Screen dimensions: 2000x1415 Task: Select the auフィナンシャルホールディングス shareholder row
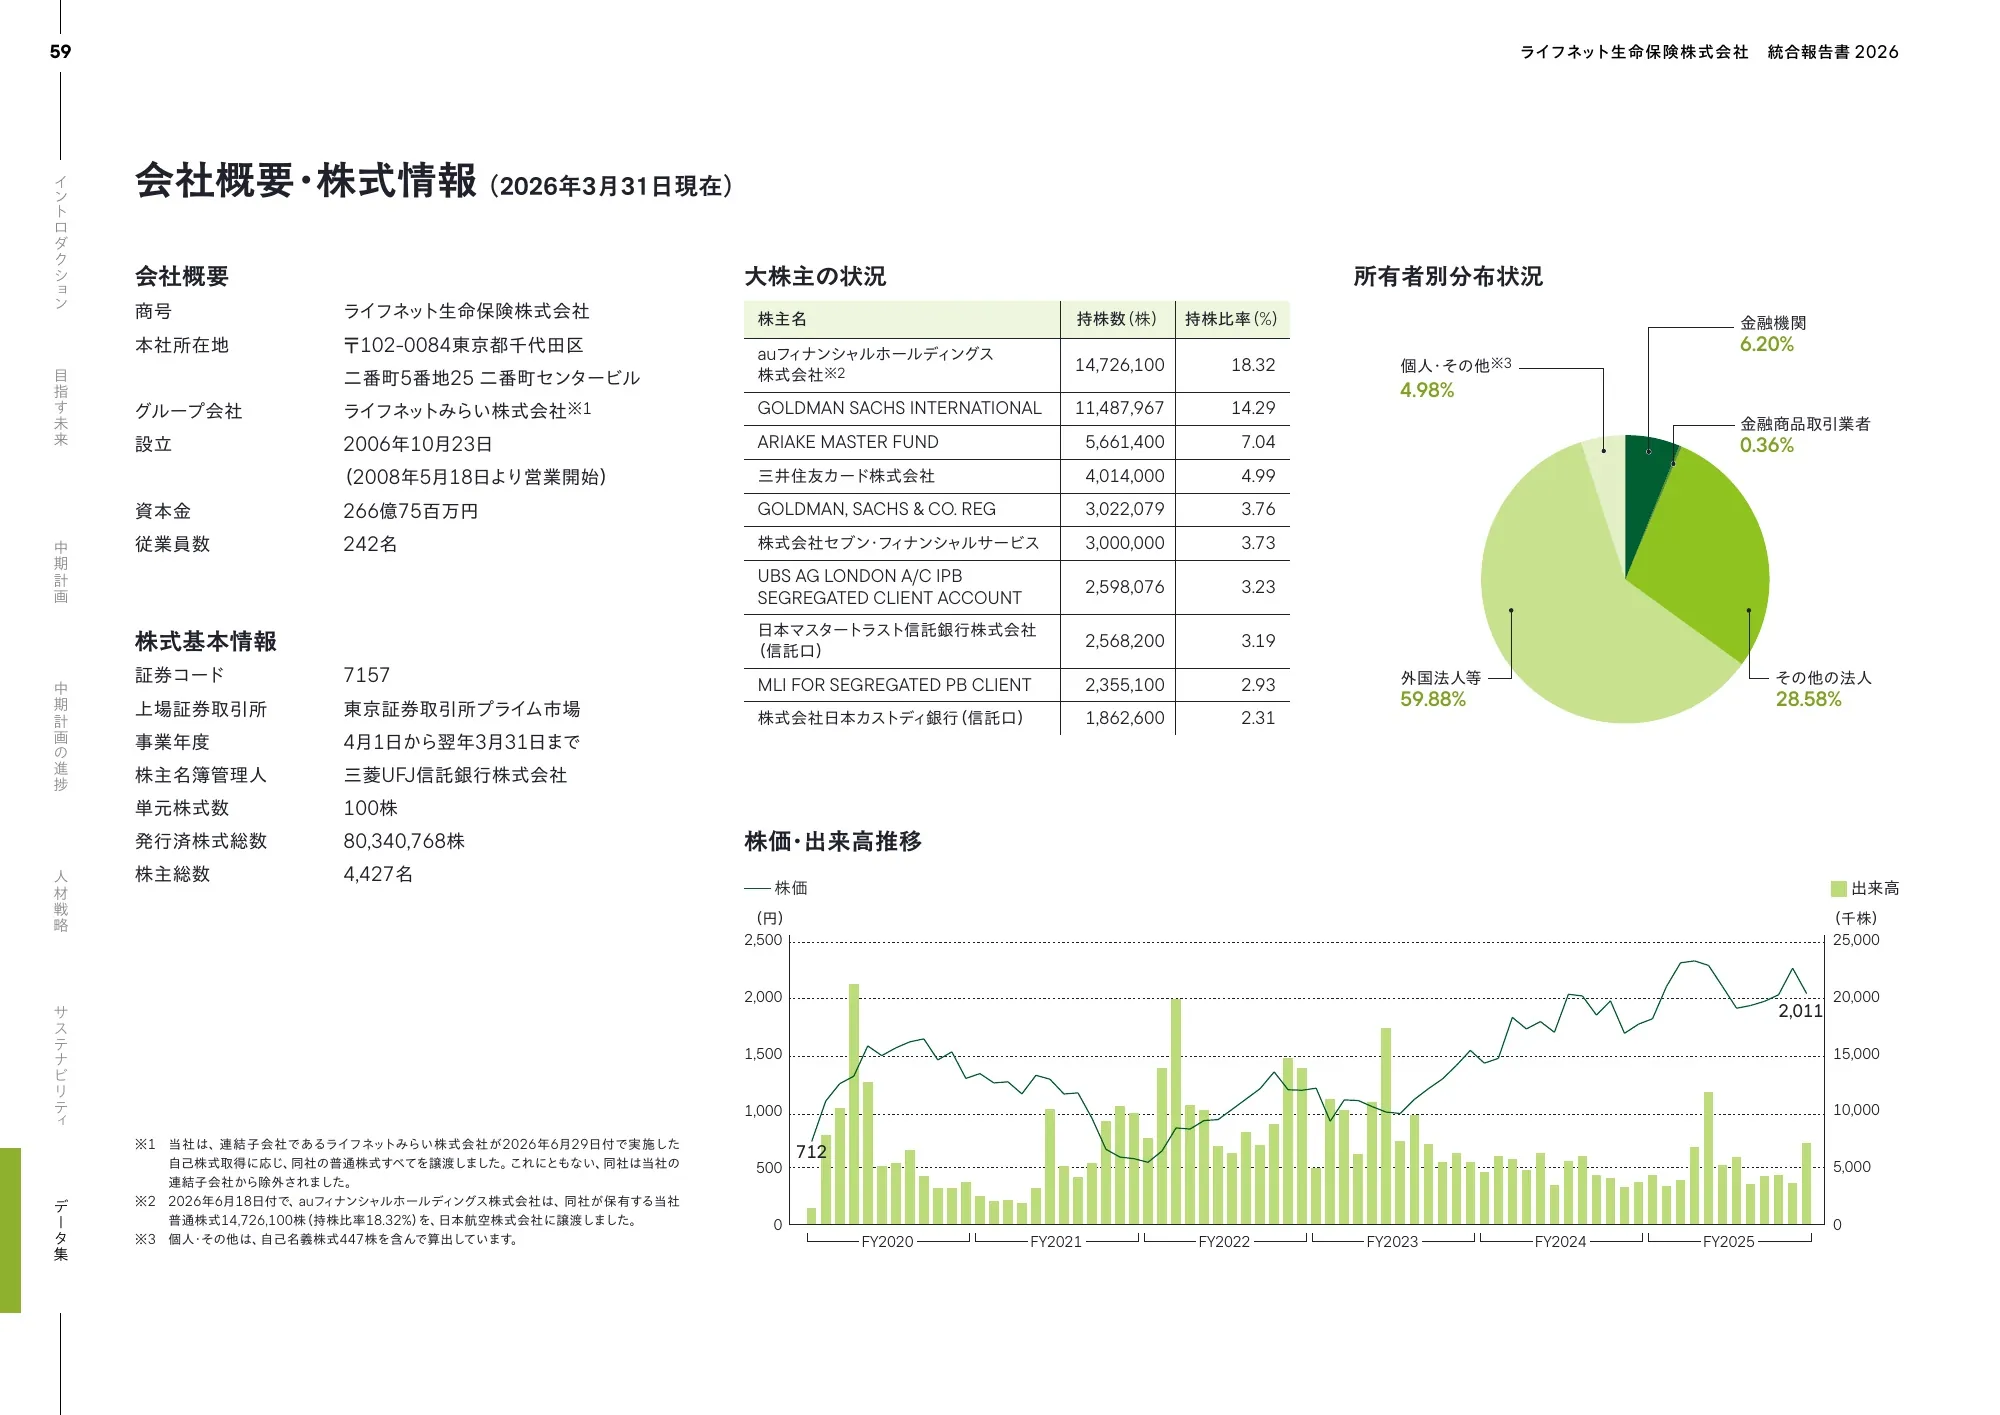coord(1017,365)
